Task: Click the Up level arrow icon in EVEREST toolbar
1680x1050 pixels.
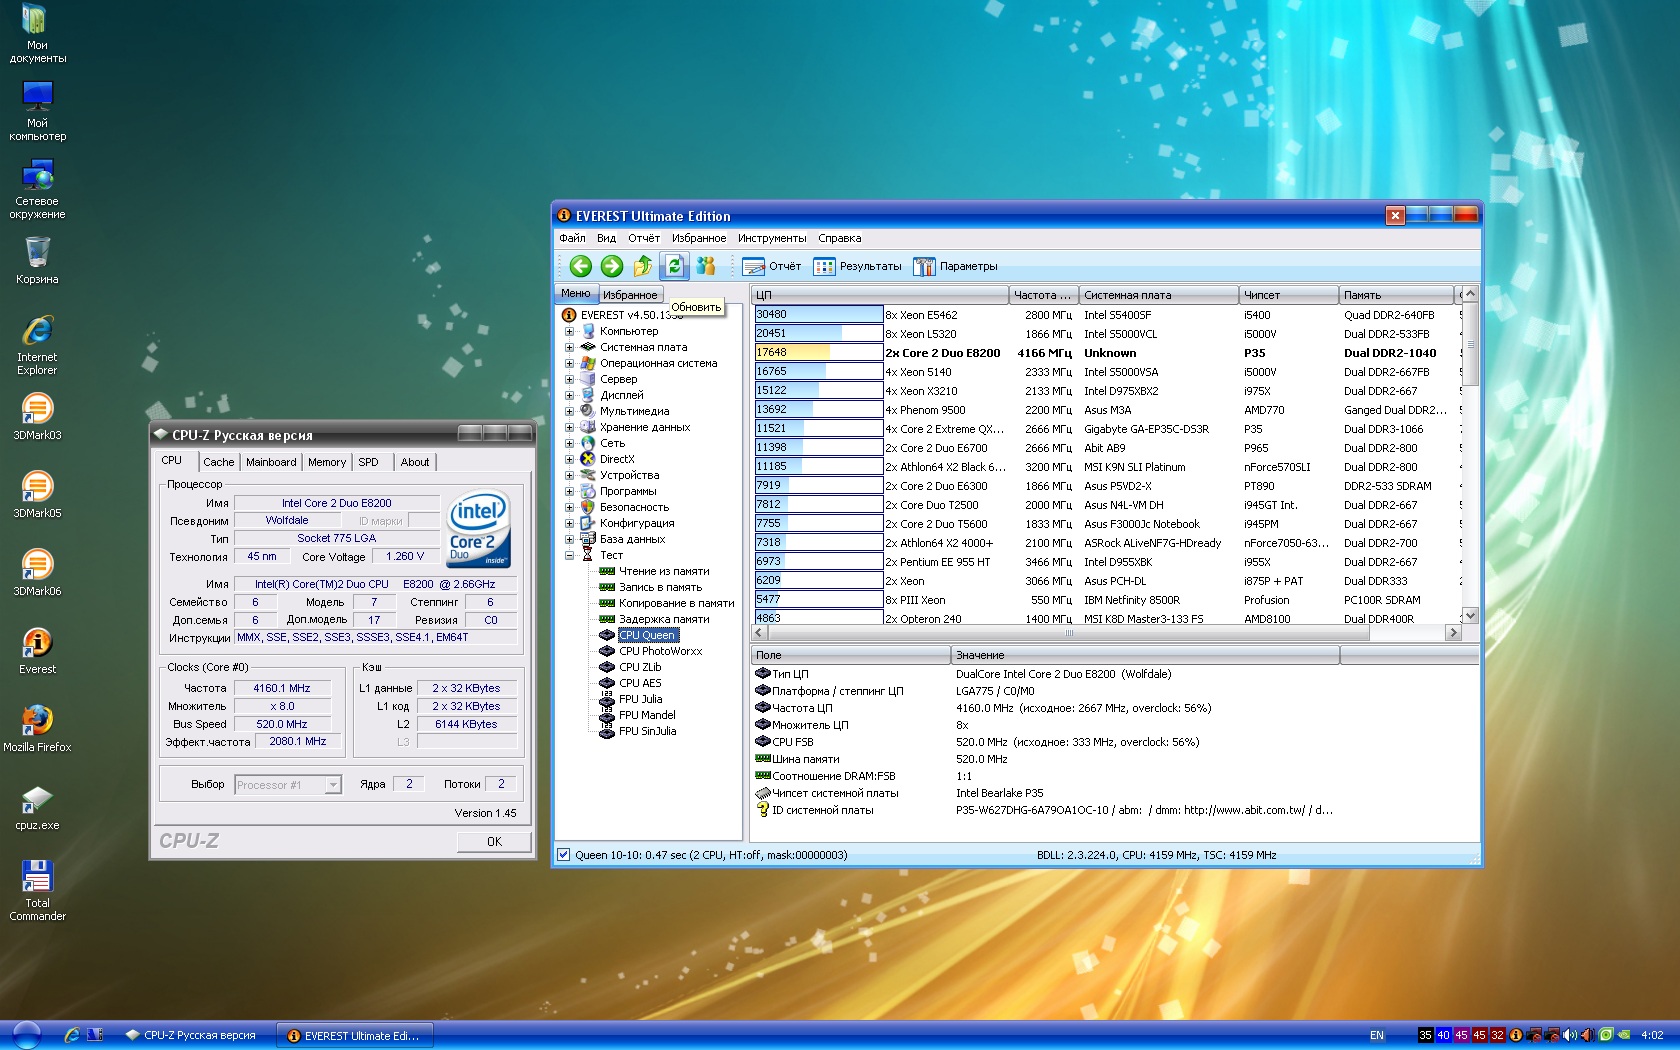Action: tap(643, 266)
